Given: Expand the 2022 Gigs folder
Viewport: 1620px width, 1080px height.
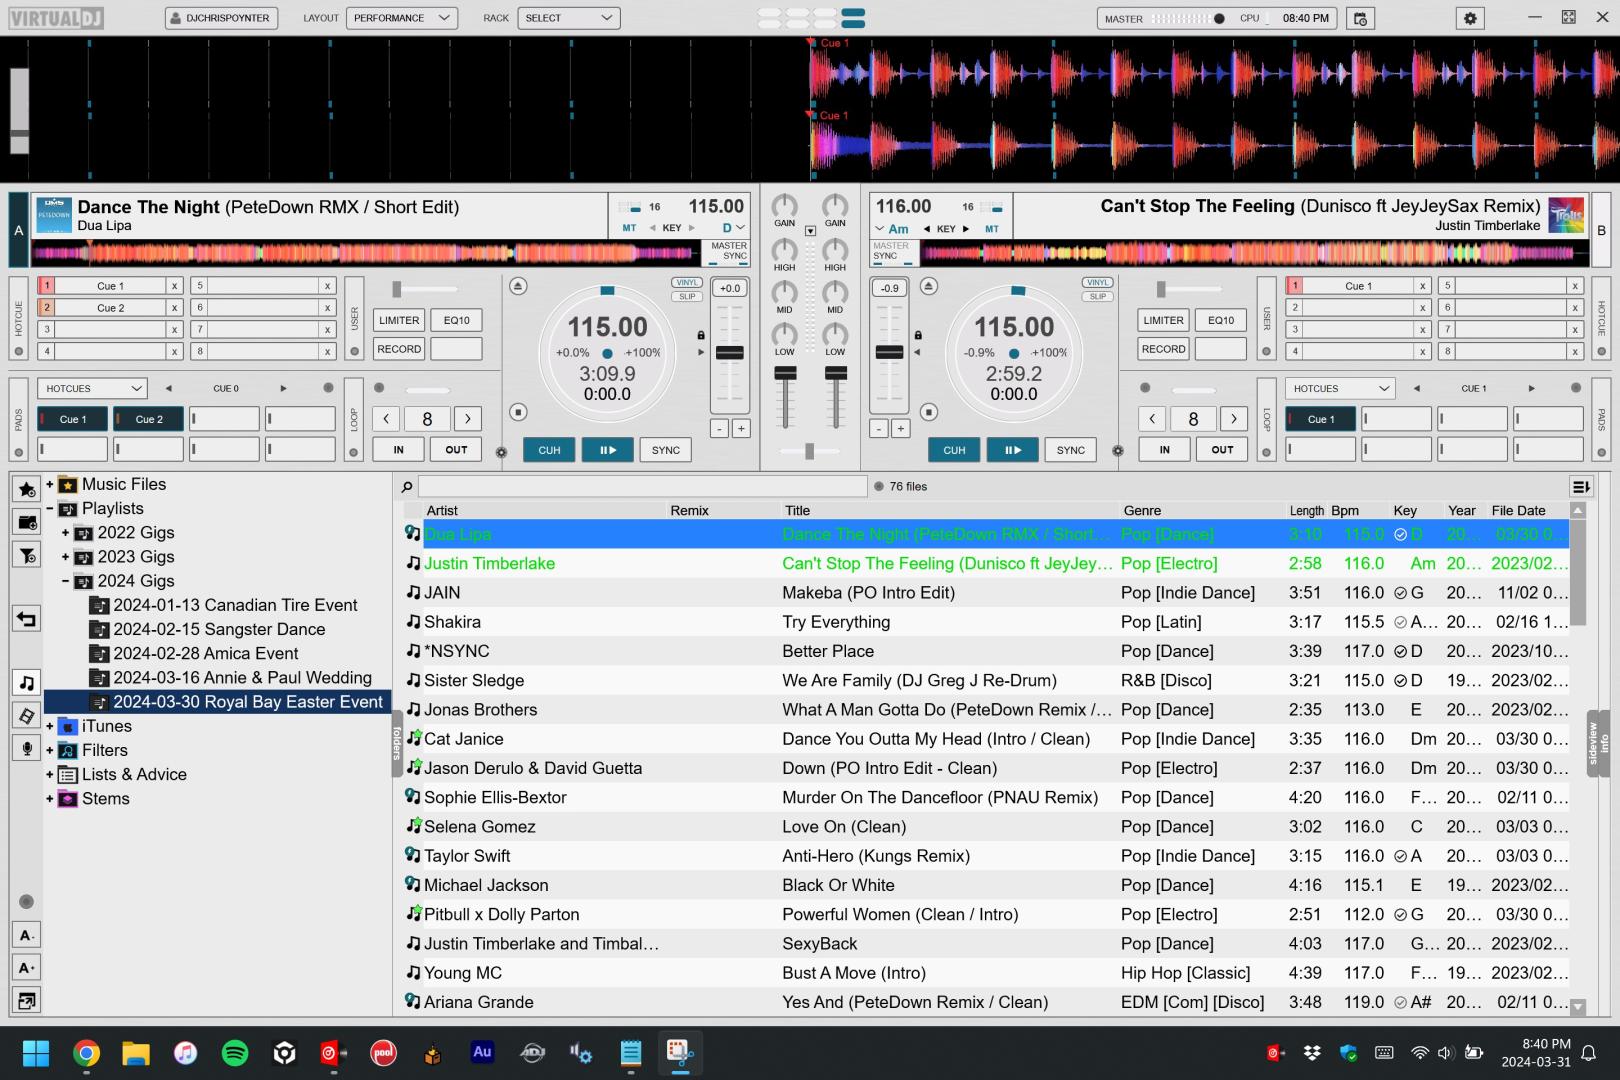Looking at the screenshot, I should point(65,533).
